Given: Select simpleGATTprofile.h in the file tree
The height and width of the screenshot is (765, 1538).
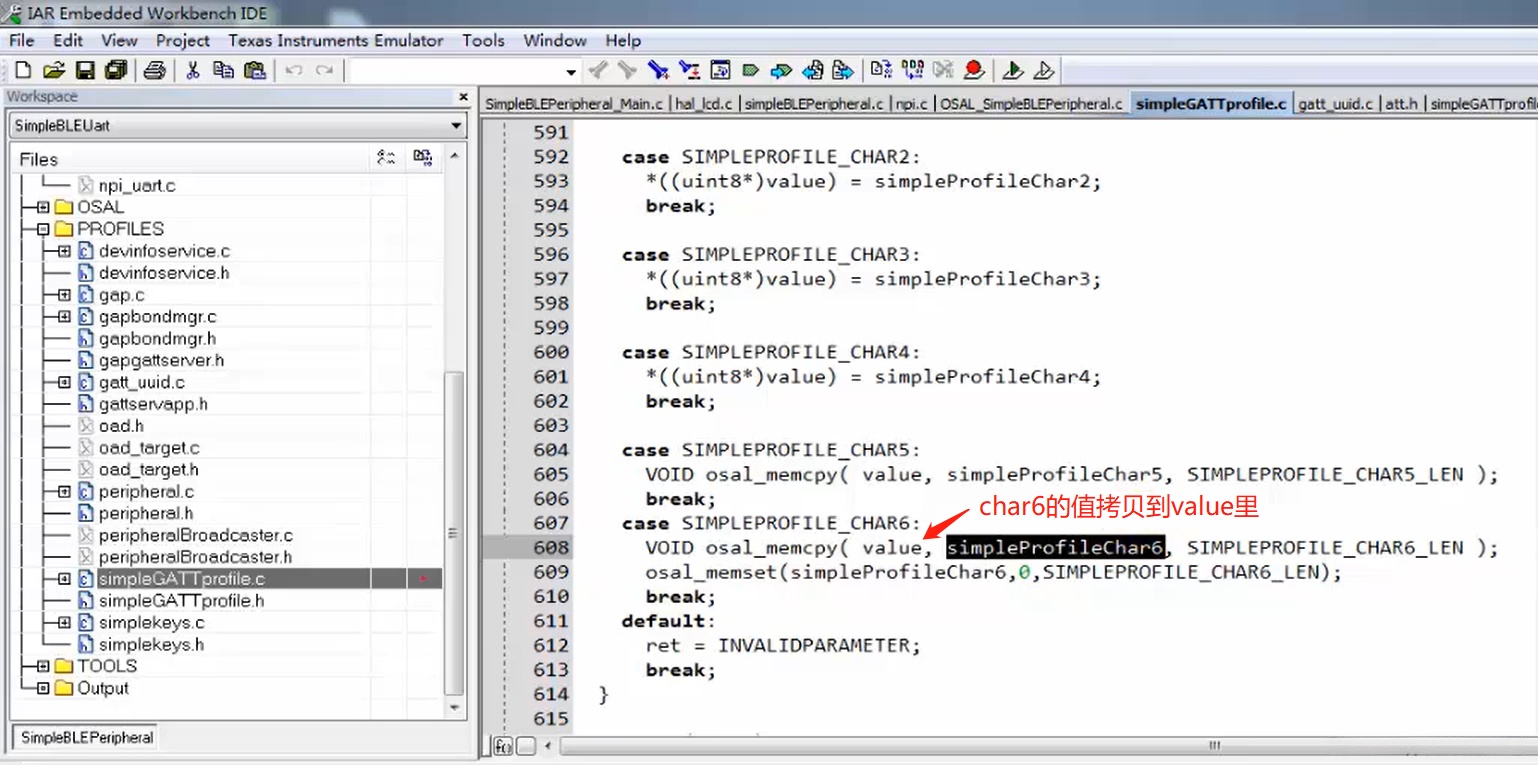Looking at the screenshot, I should click(181, 601).
